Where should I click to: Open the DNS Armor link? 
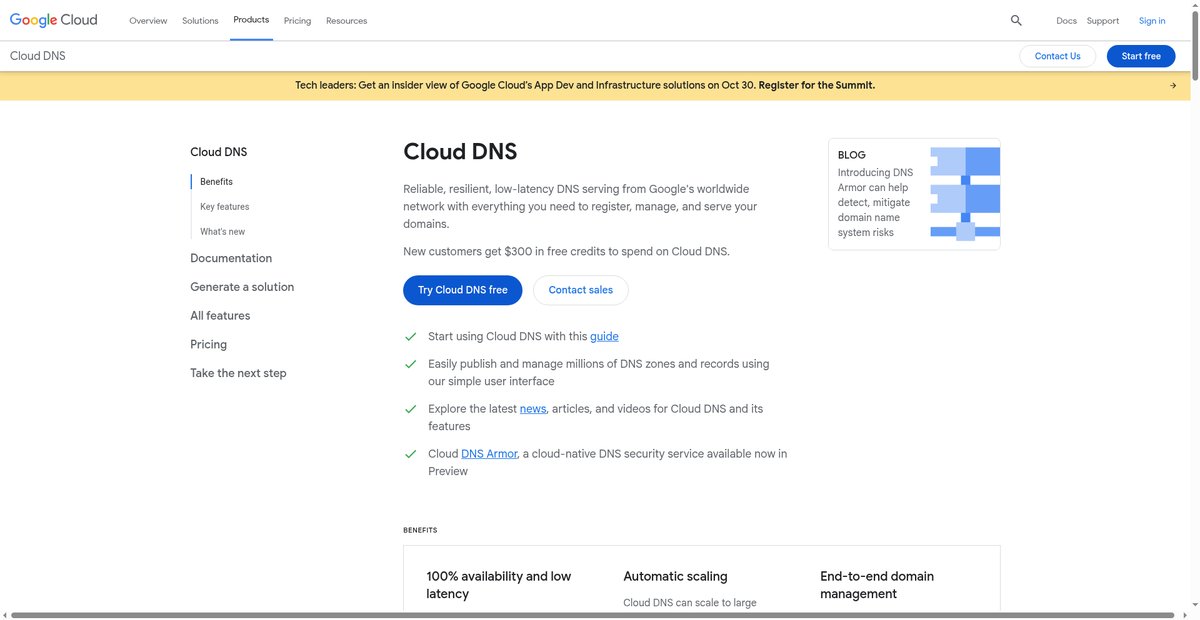coord(489,454)
